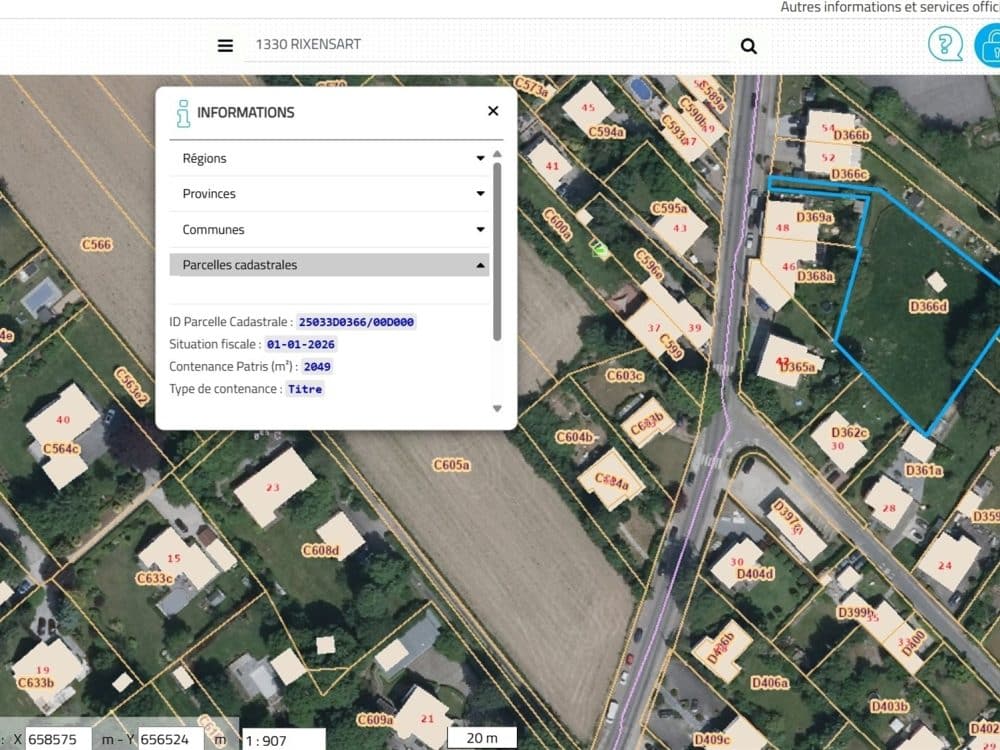The width and height of the screenshot is (1000, 750).
Task: Click parcel label D368a on map
Action: [x=815, y=276]
